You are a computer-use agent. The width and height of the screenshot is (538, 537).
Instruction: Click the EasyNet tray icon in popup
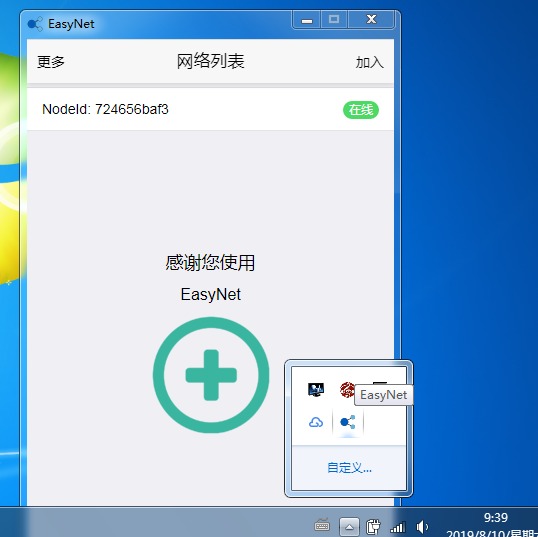348,422
